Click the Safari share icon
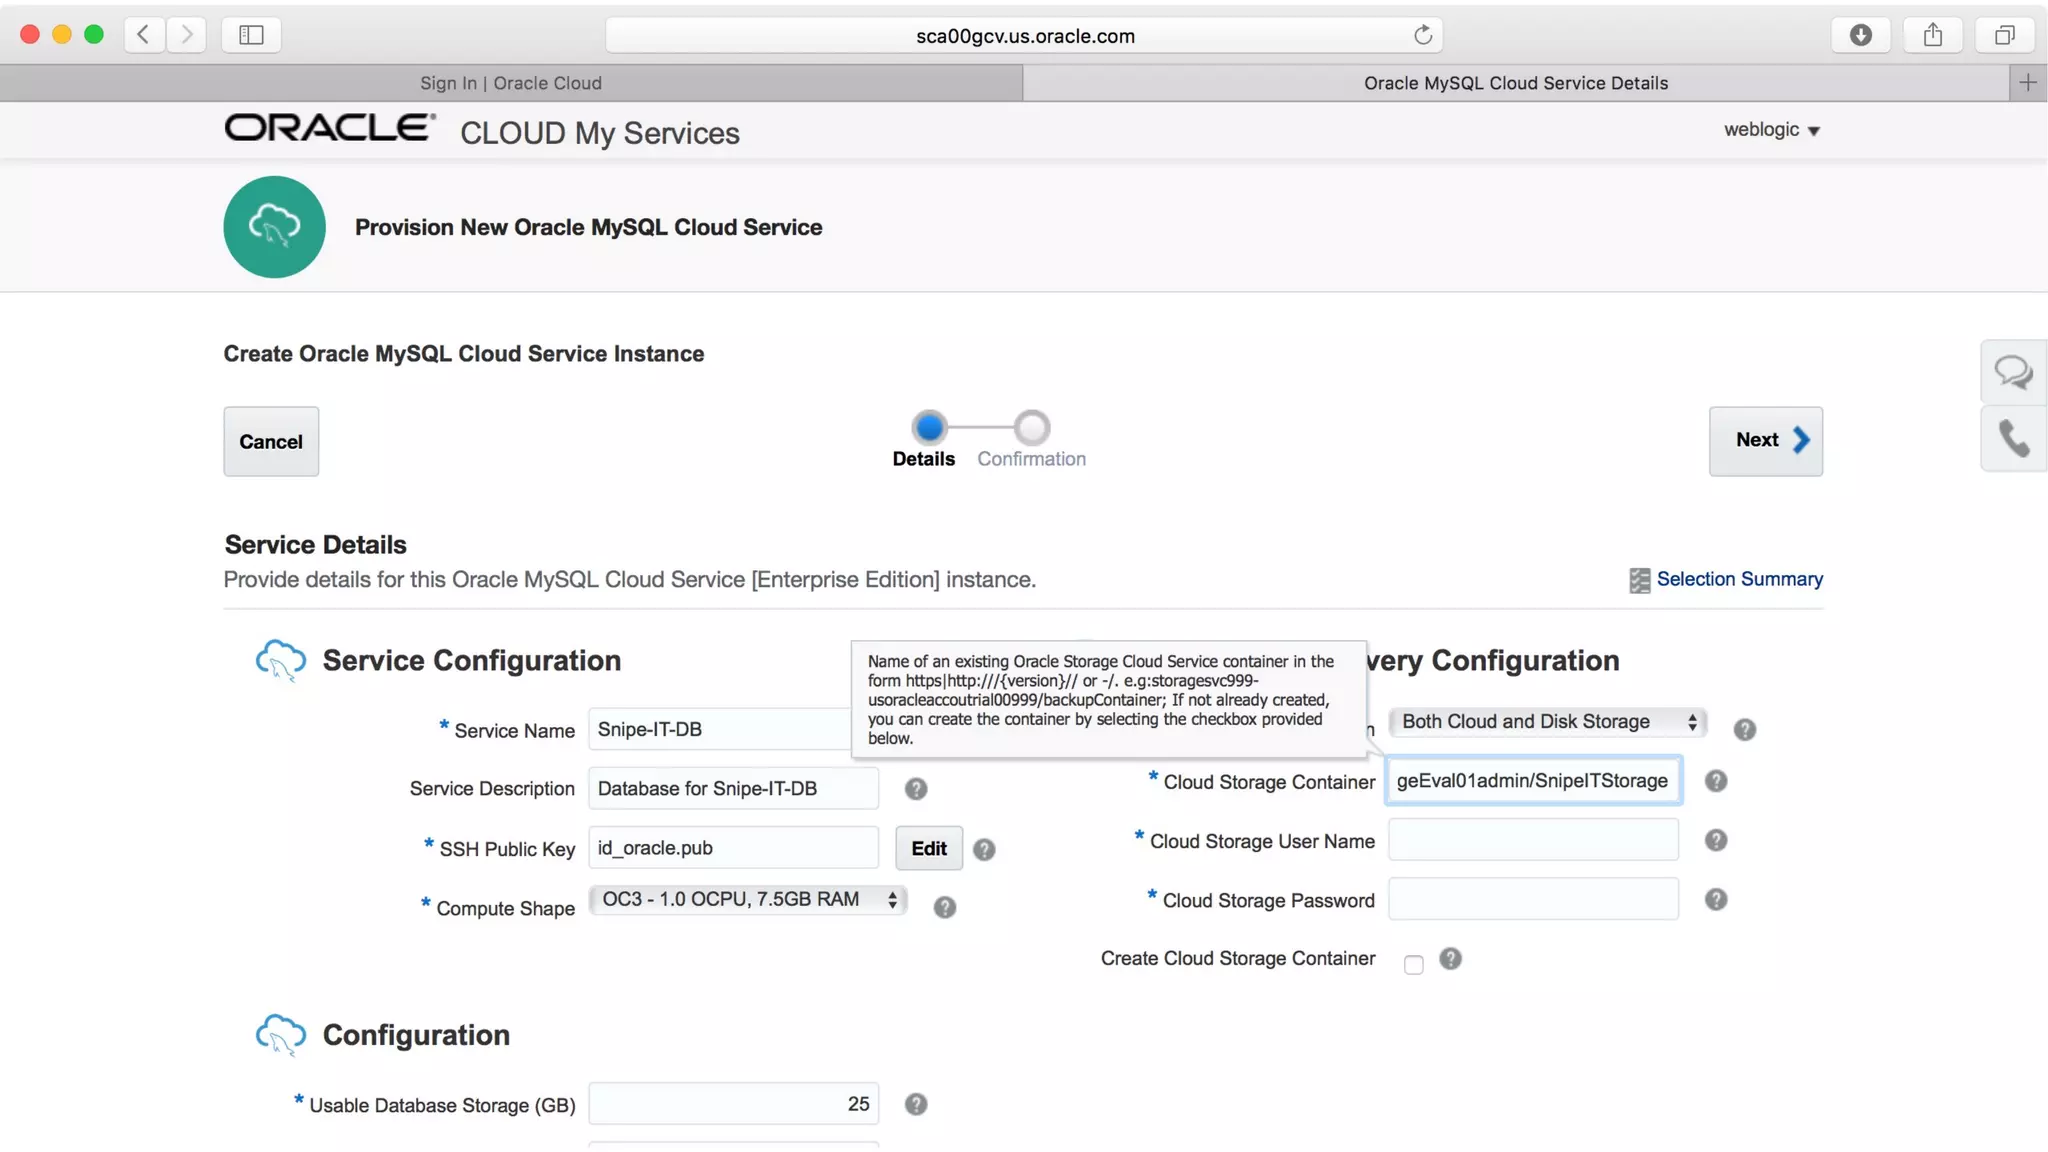Image resolution: width=2048 pixels, height=1152 pixels. point(1932,35)
